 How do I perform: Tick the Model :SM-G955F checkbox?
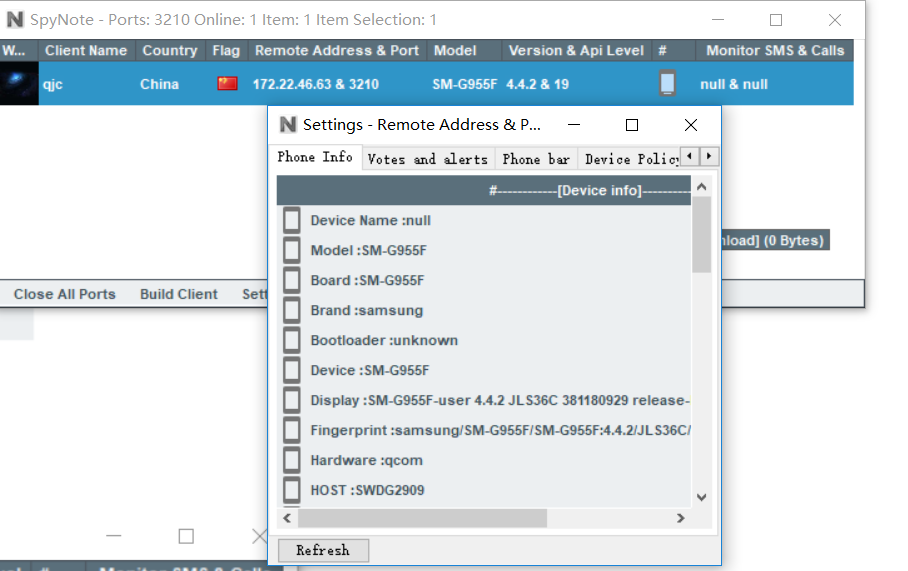292,250
